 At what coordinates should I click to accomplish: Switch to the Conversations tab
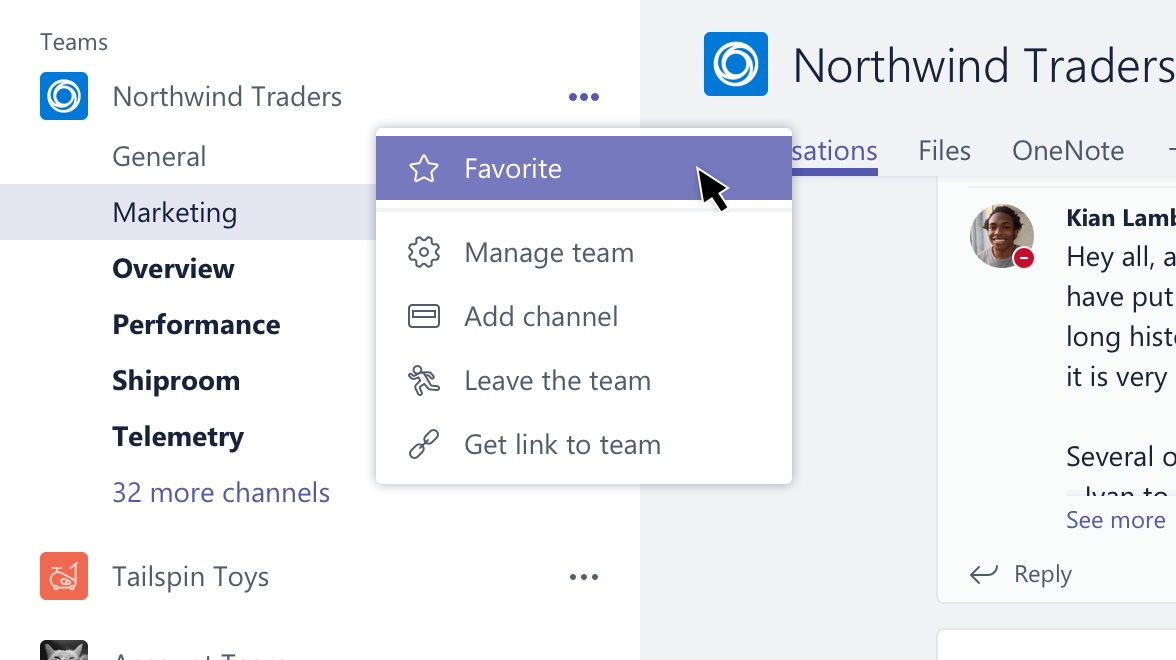point(834,152)
